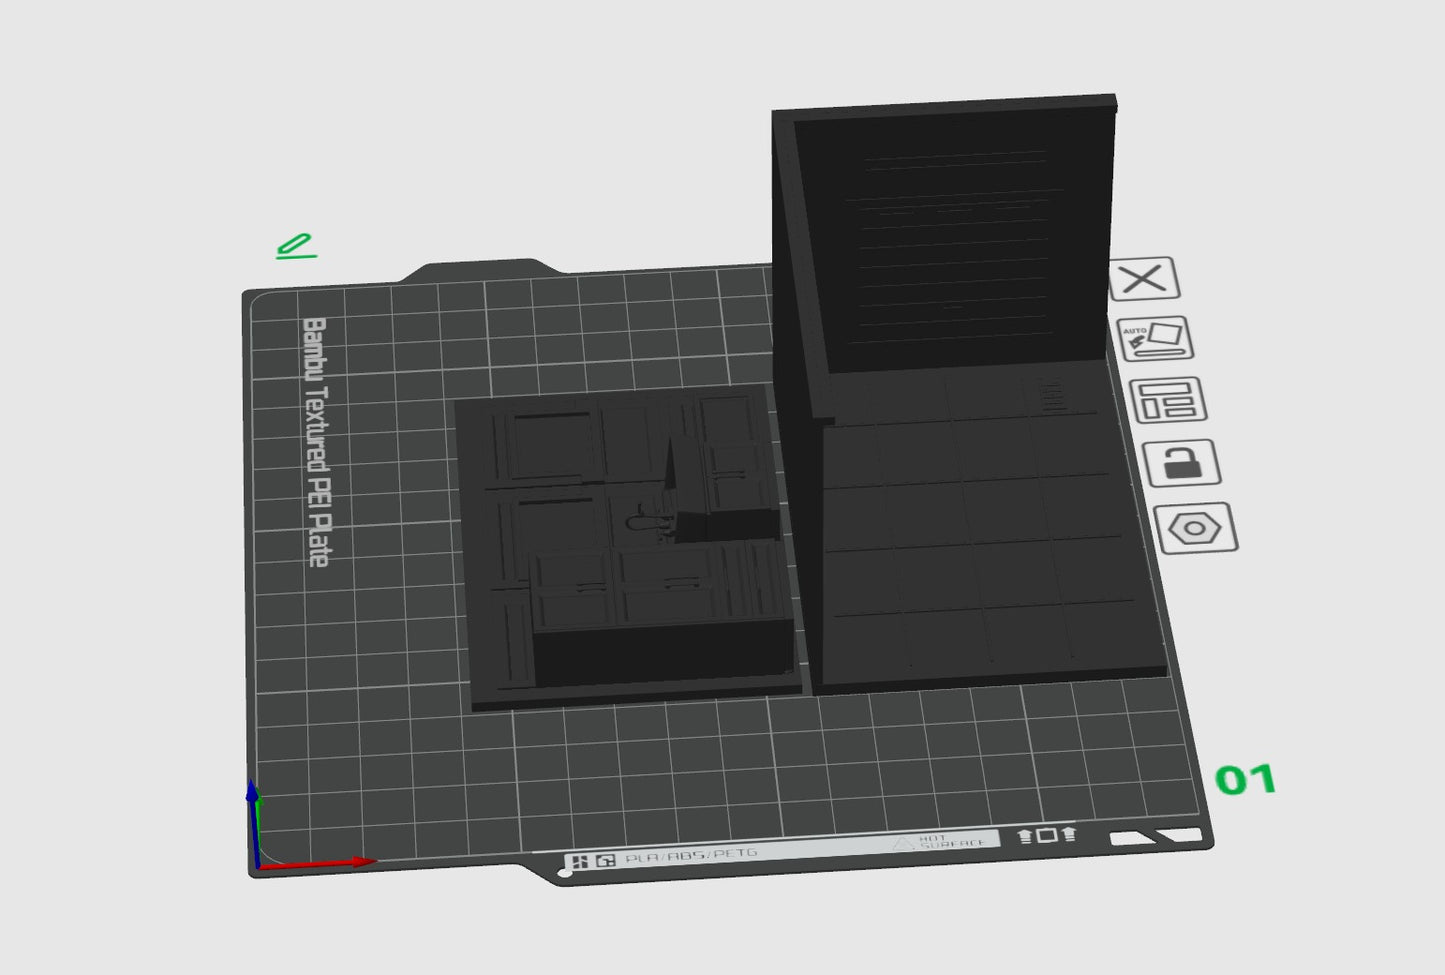The height and width of the screenshot is (975, 1445).
Task: Arrange objects using the plate layout icon
Action: coord(1167,401)
